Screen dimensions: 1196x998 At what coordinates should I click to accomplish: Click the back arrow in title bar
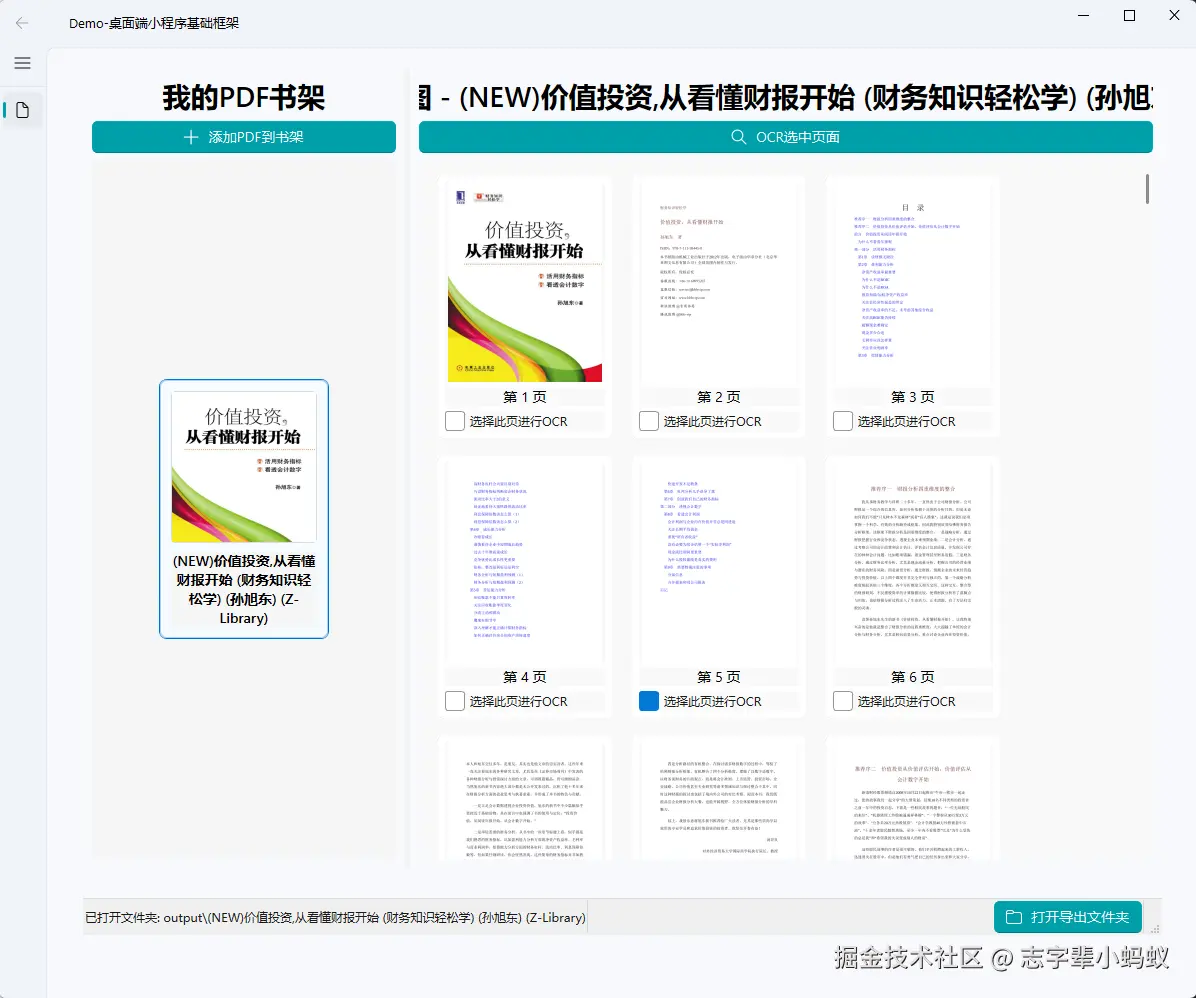pos(22,23)
